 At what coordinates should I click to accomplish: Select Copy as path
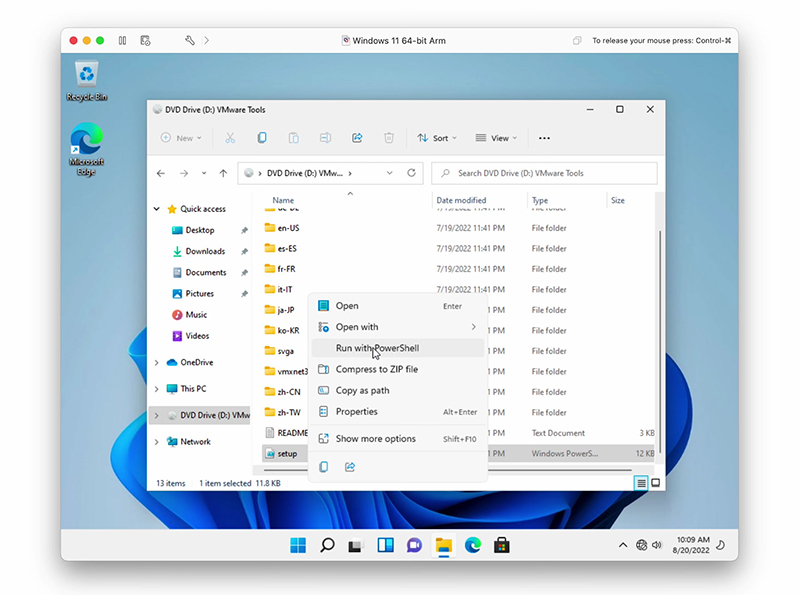(x=397, y=390)
